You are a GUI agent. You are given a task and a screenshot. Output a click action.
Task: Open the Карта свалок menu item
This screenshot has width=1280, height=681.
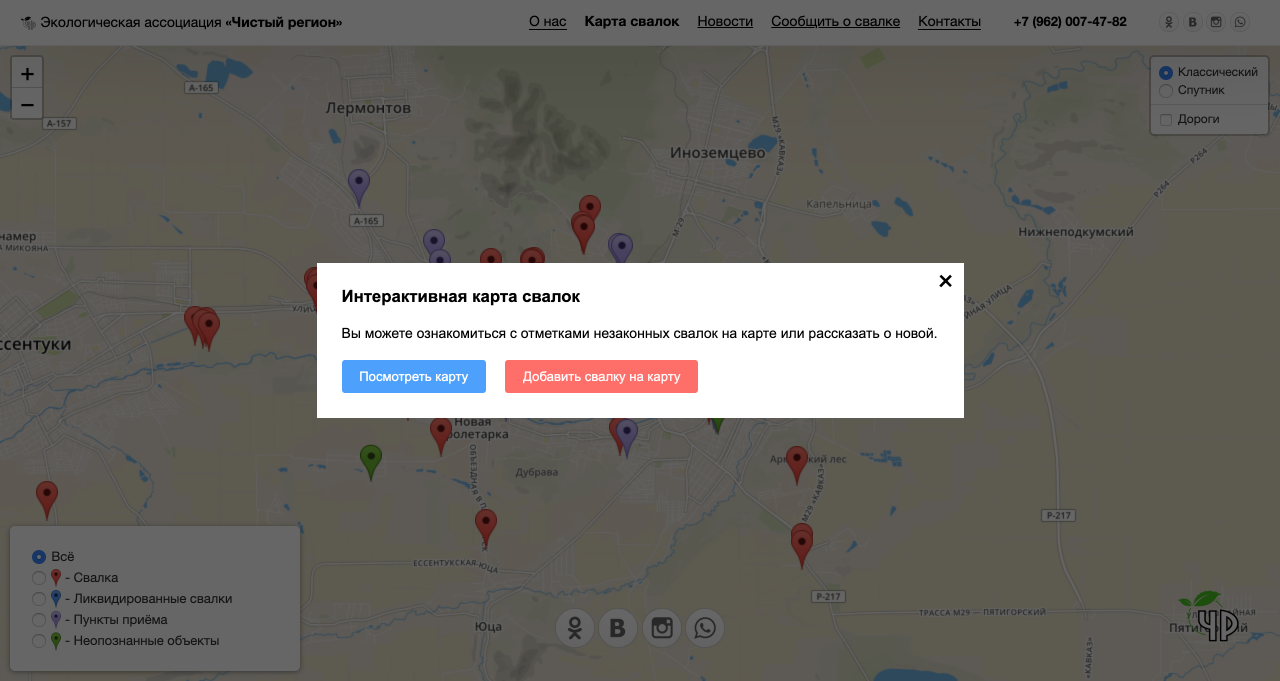click(x=632, y=21)
